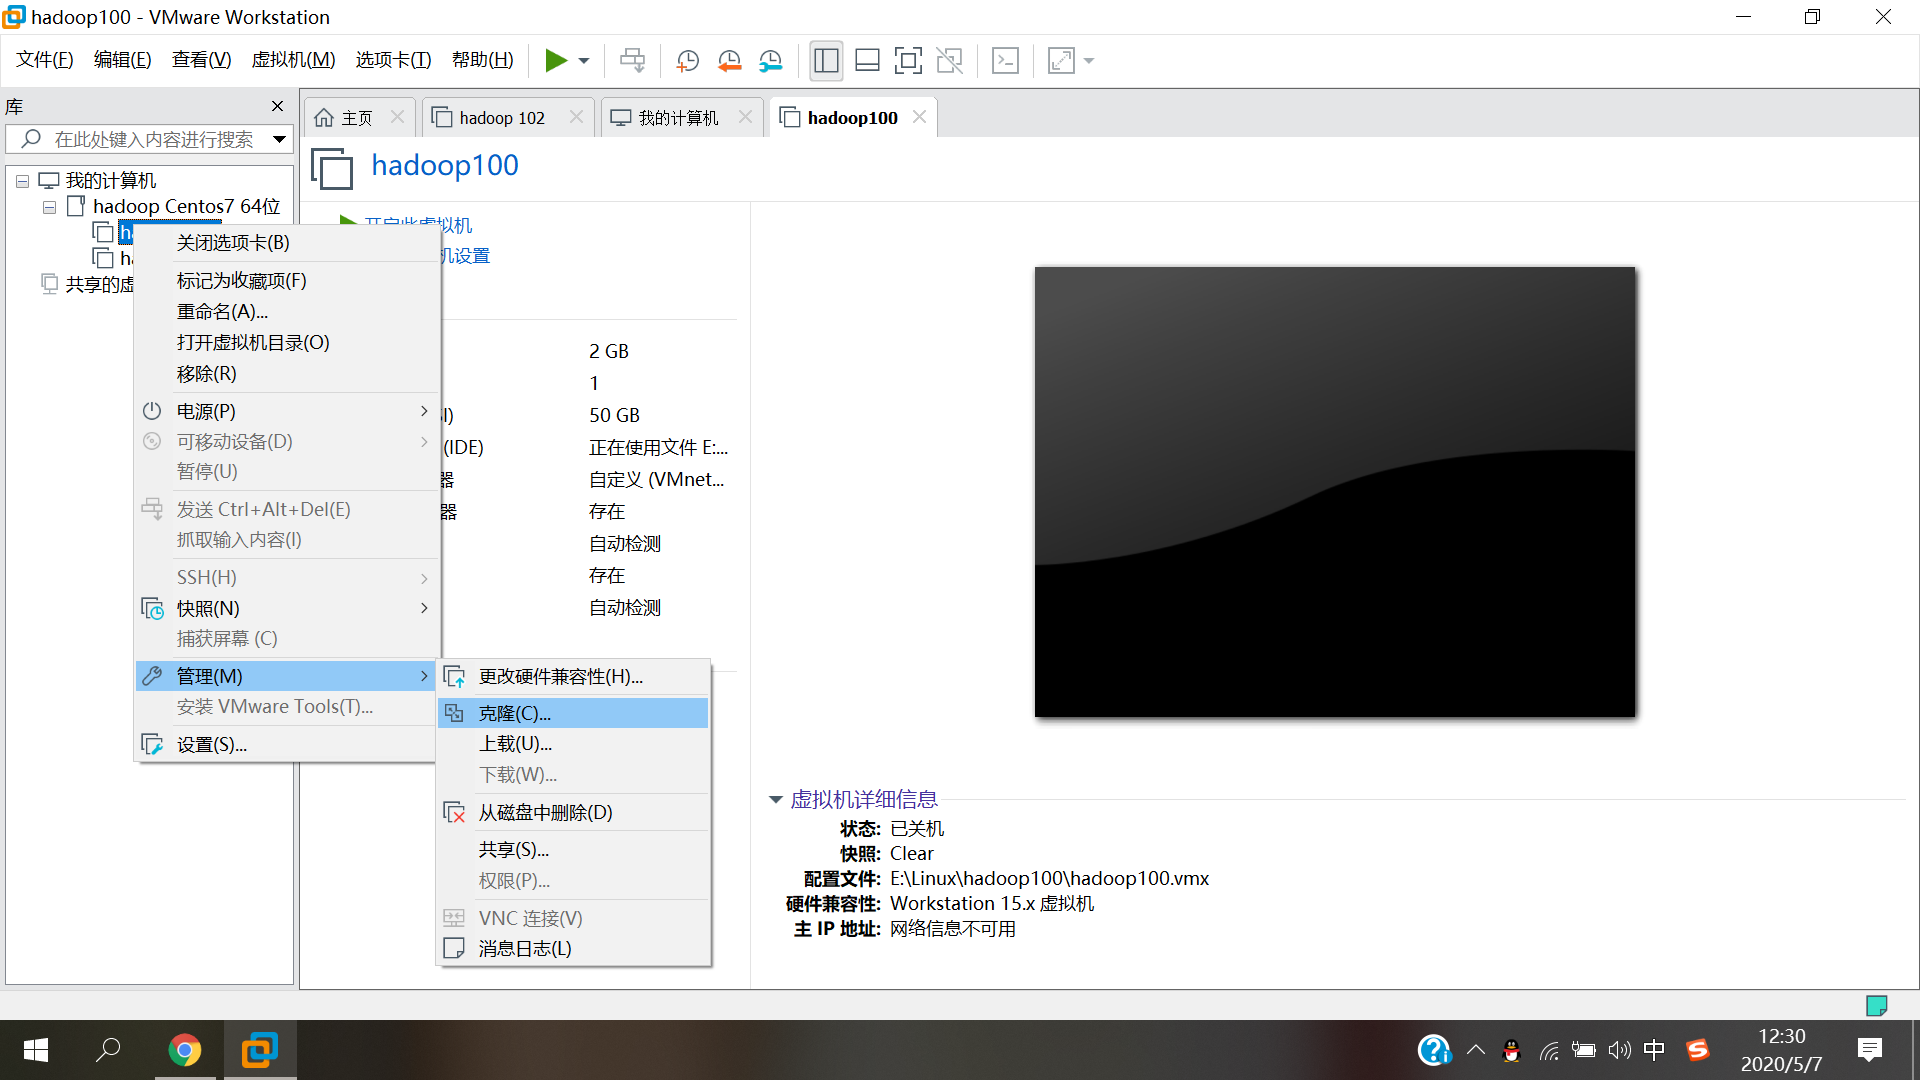
Task: Select 克隆(C)... in submenu
Action: pyautogui.click(x=573, y=713)
